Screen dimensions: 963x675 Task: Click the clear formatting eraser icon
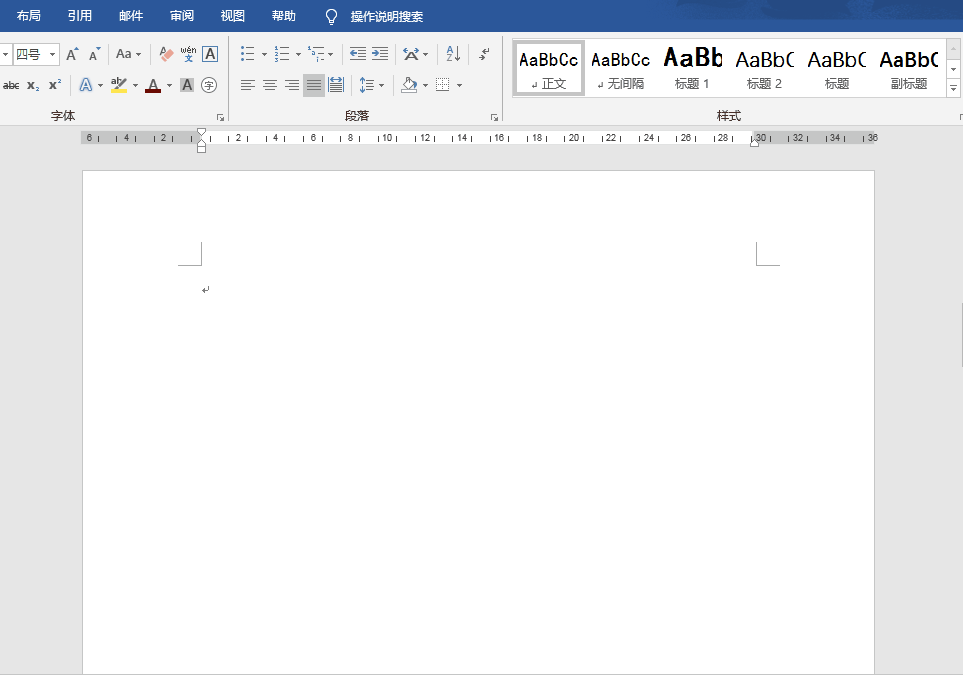click(x=166, y=54)
